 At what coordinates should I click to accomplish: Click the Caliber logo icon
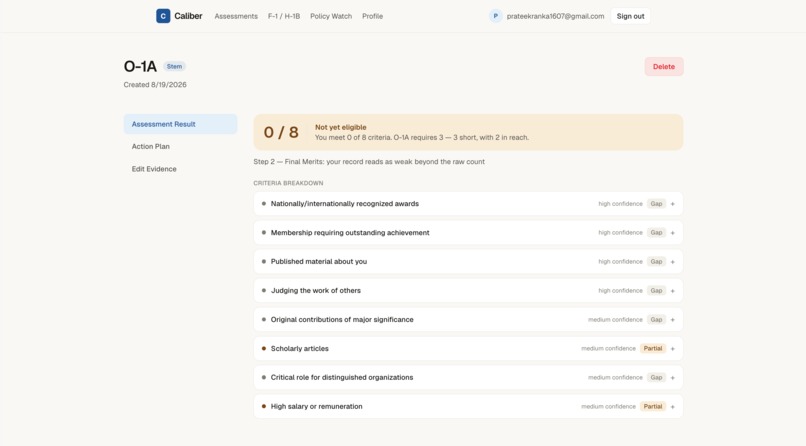click(x=163, y=16)
